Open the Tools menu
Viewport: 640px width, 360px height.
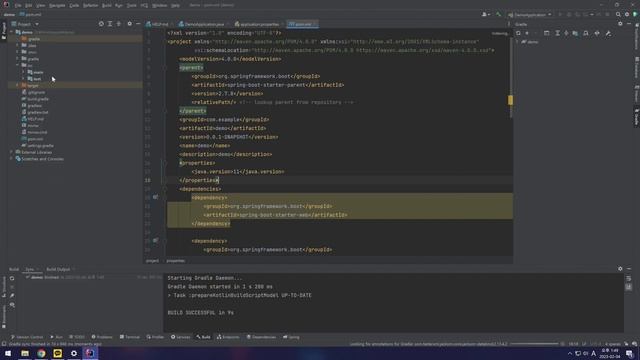point(131,6)
